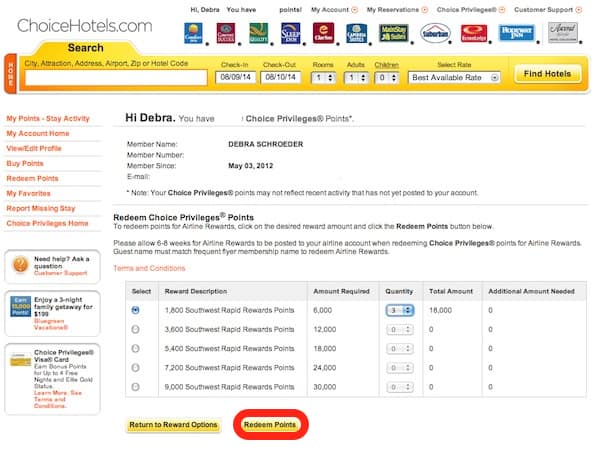The image size is (600, 453).
Task: Open the Select Rate dropdown
Action: (454, 78)
